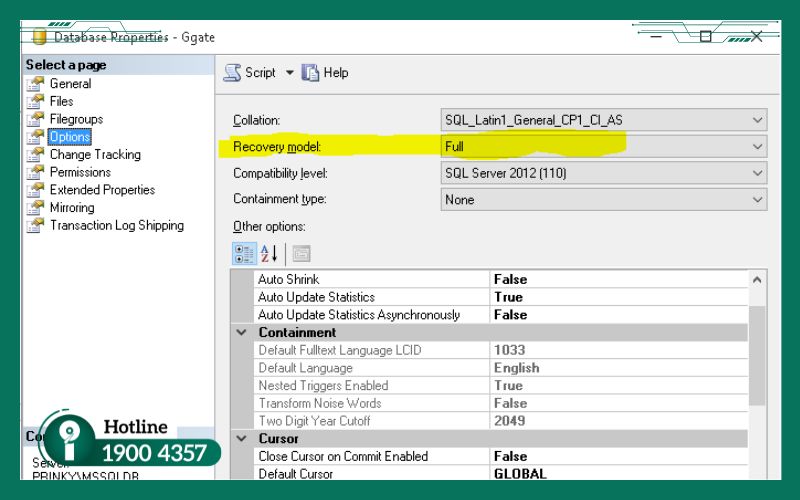Select the Mirroring page icon
This screenshot has height=500, width=800.
pos(36,208)
